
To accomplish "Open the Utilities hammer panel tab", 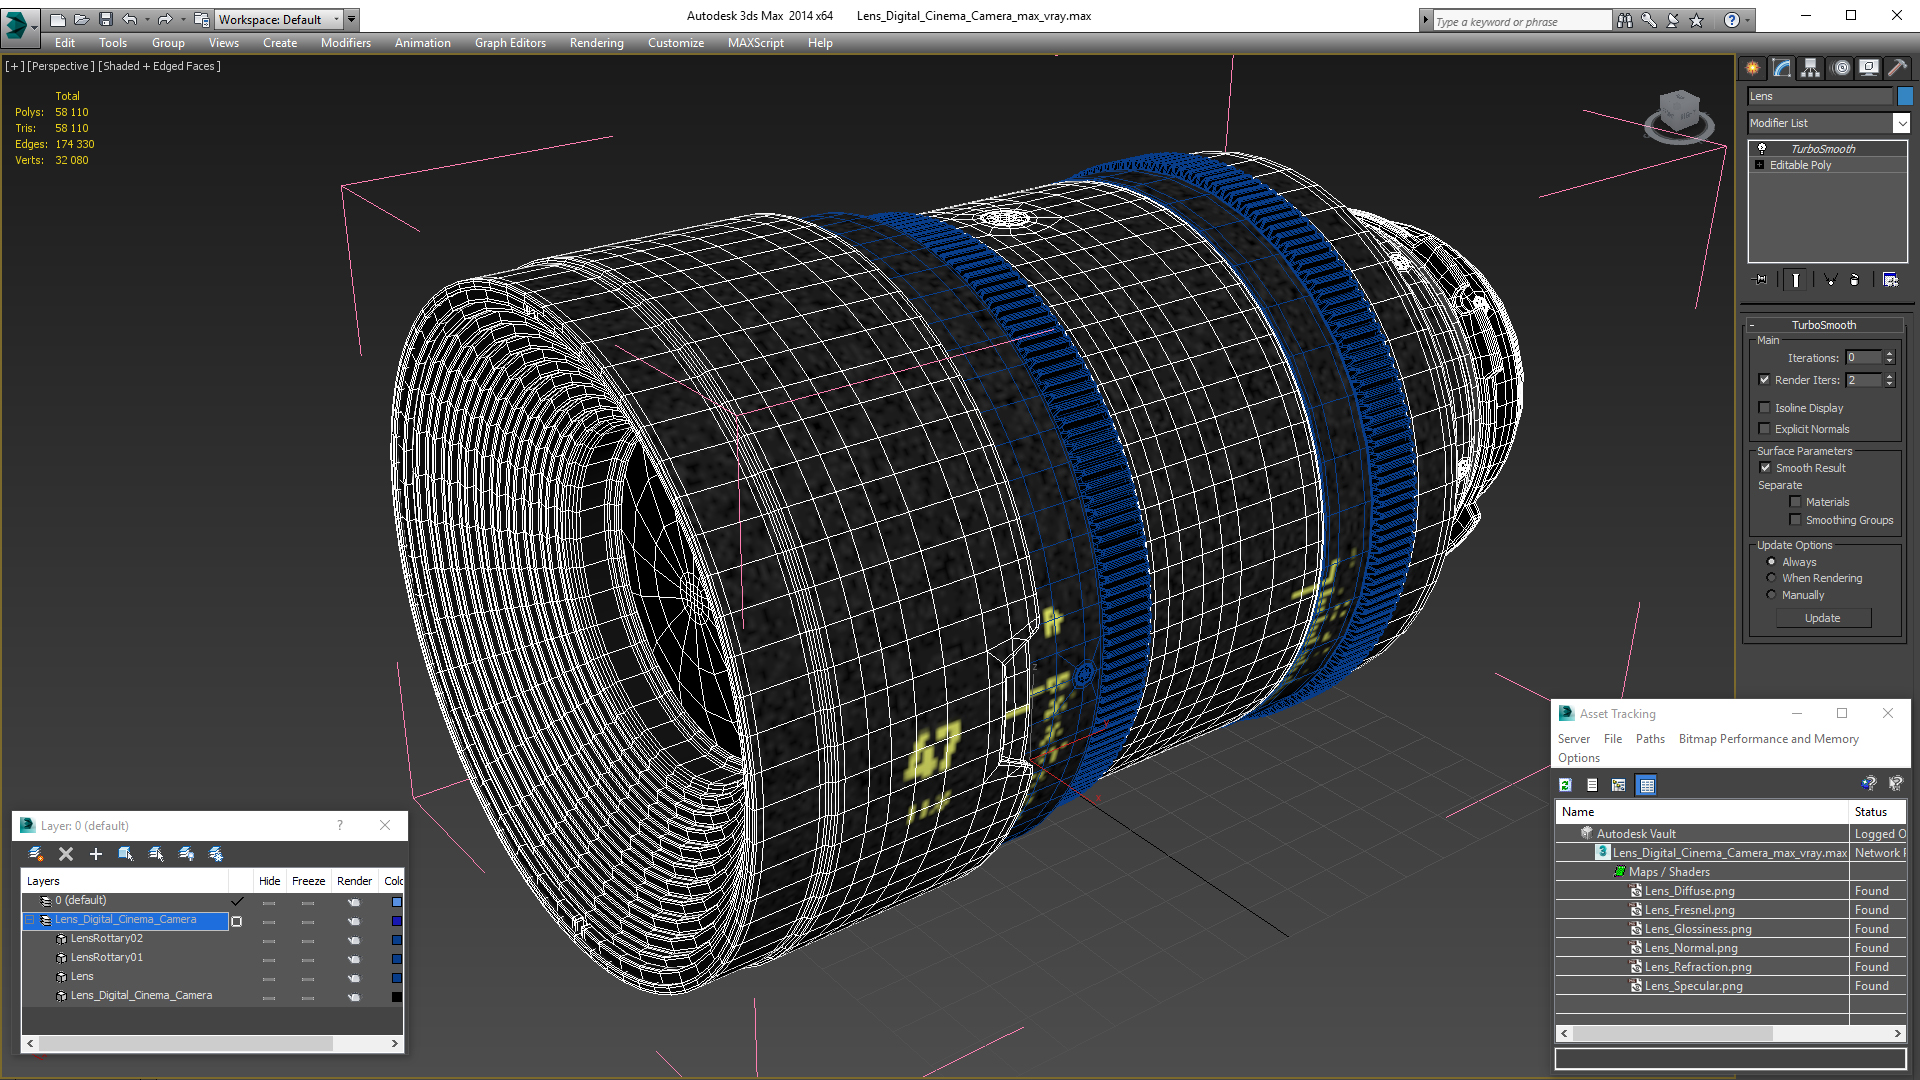I will [x=1897, y=68].
